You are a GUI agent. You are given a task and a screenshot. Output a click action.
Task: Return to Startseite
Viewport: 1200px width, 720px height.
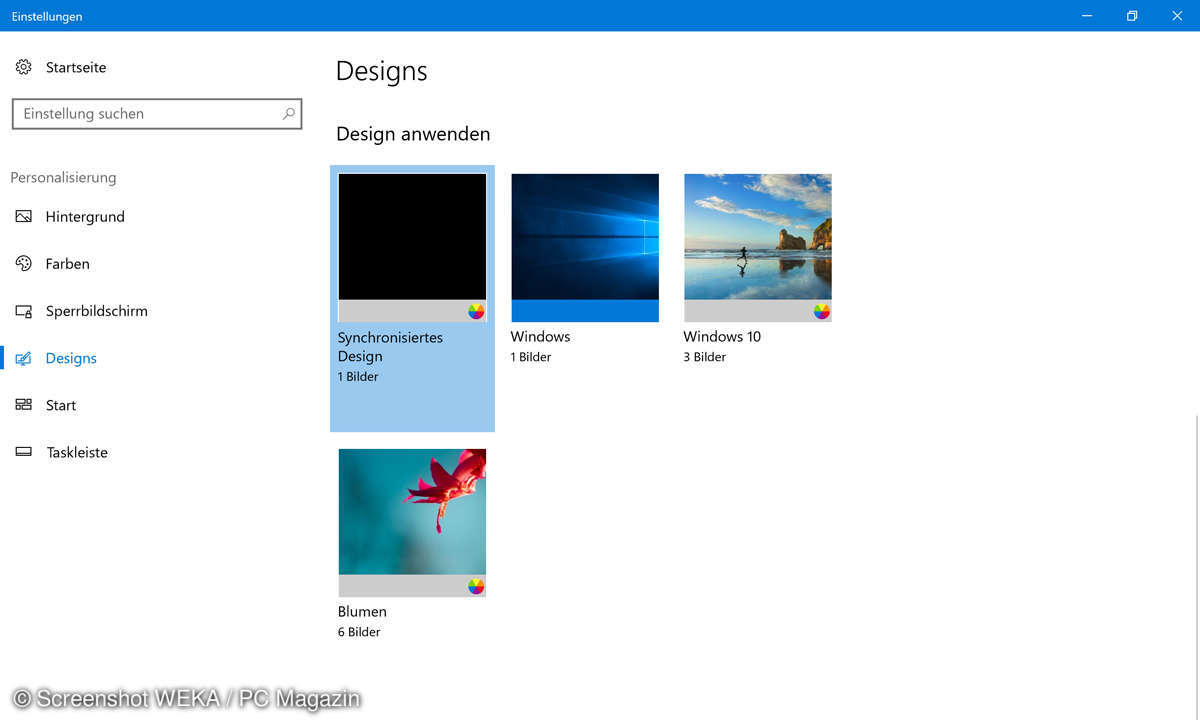click(x=60, y=67)
